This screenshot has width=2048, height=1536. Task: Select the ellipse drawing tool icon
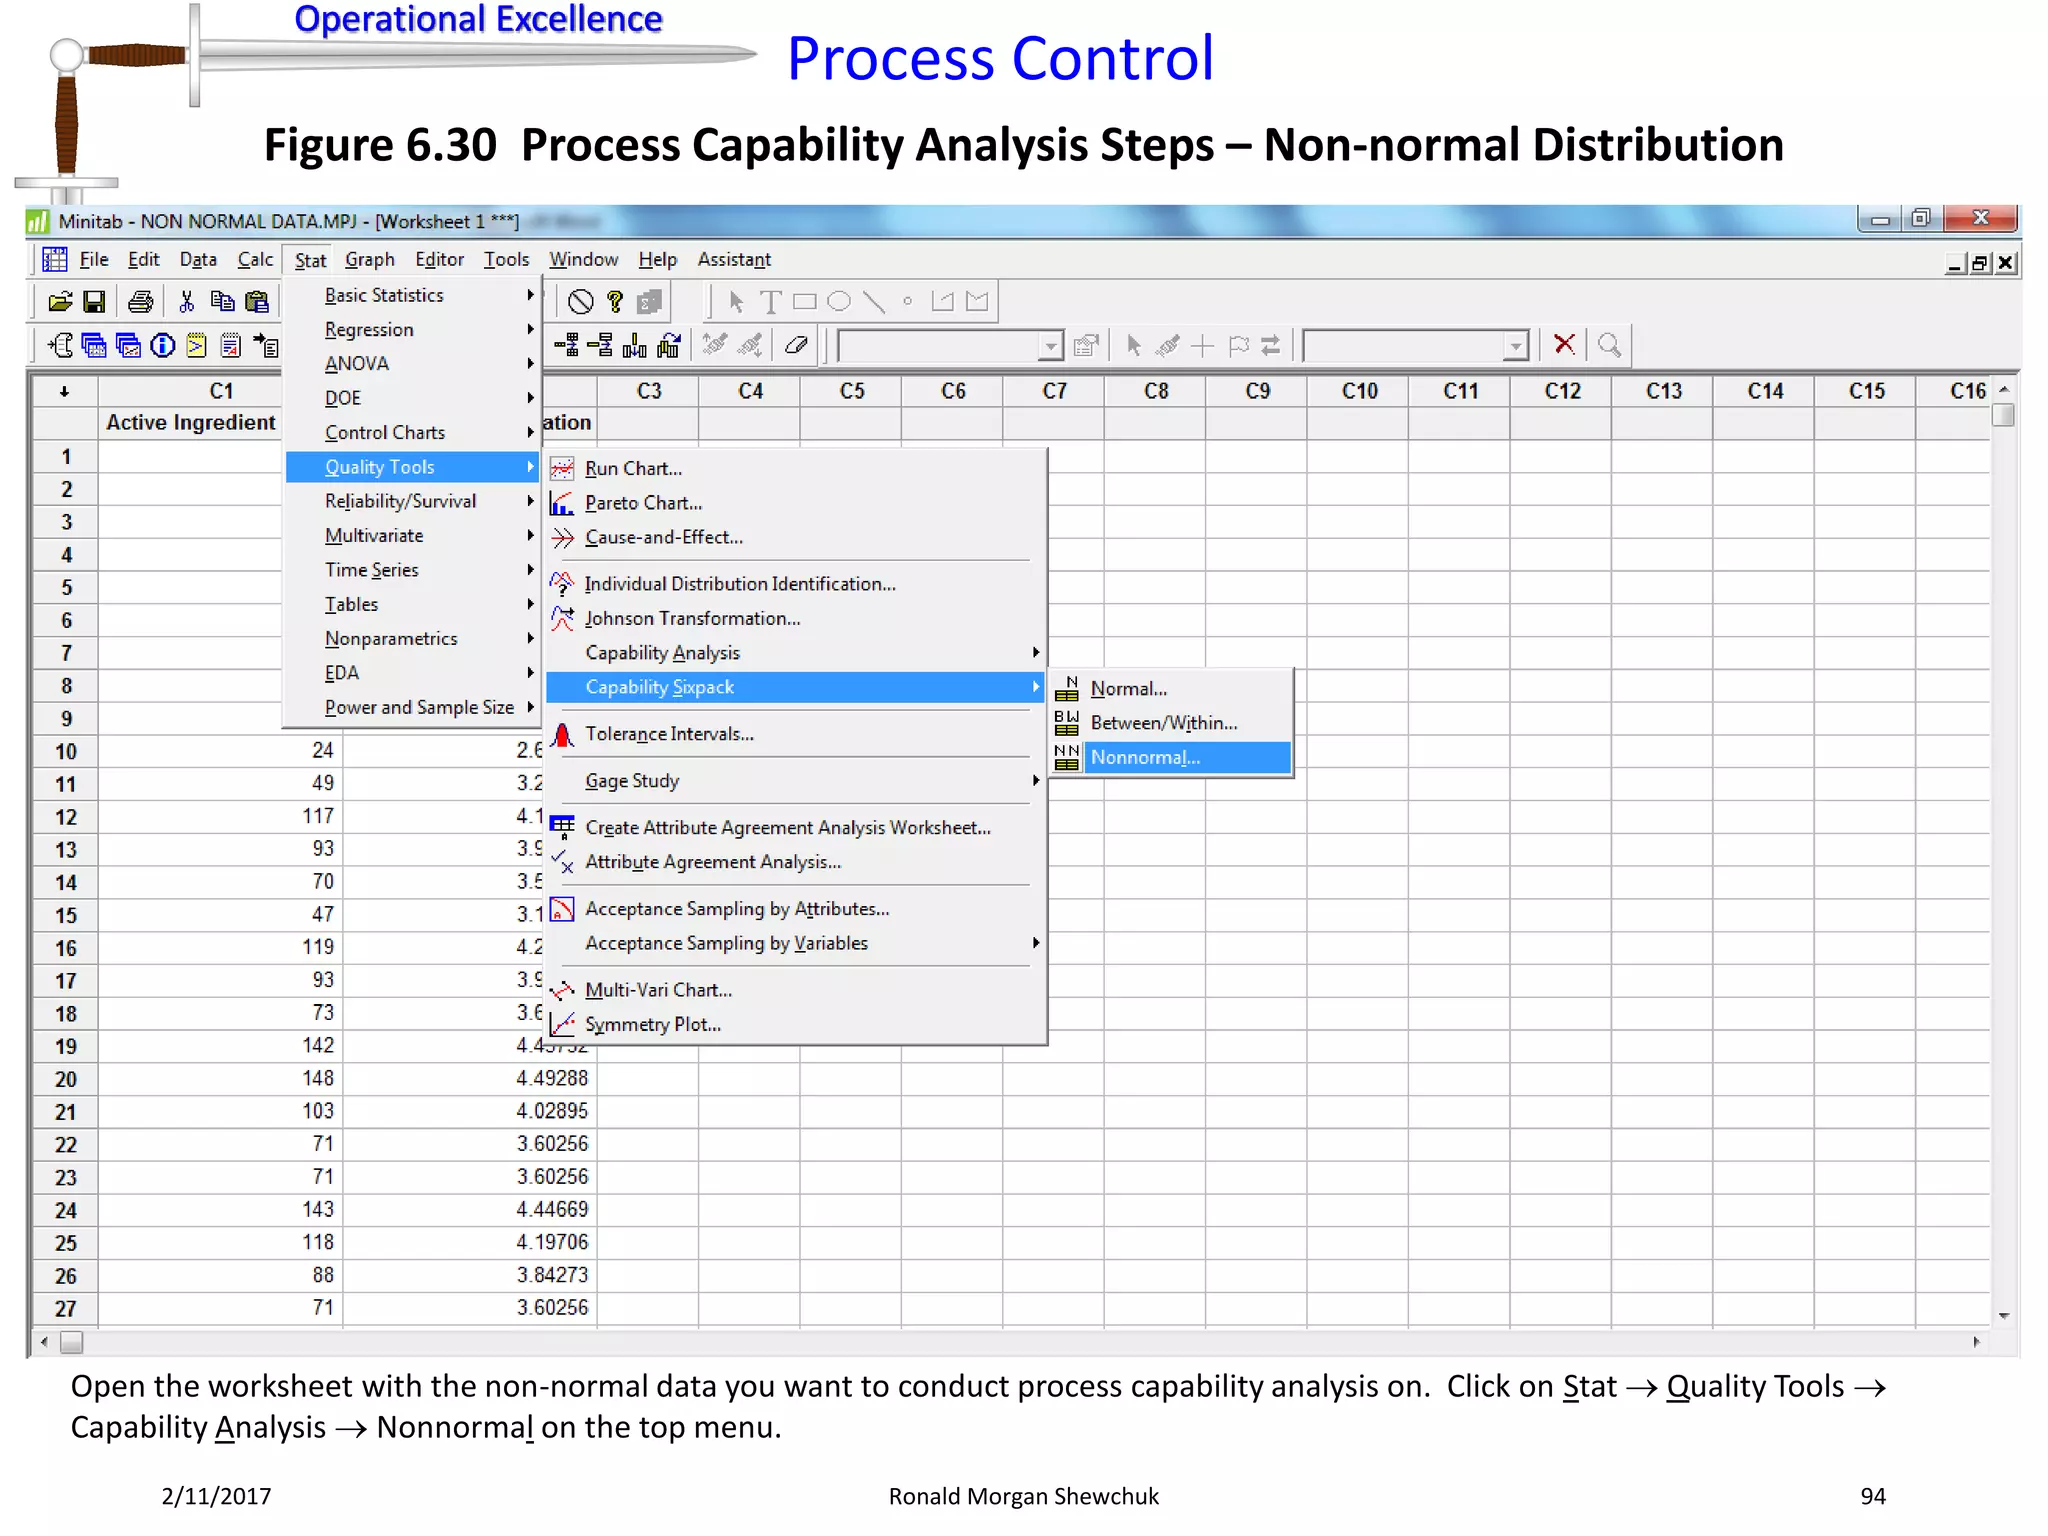(x=839, y=301)
